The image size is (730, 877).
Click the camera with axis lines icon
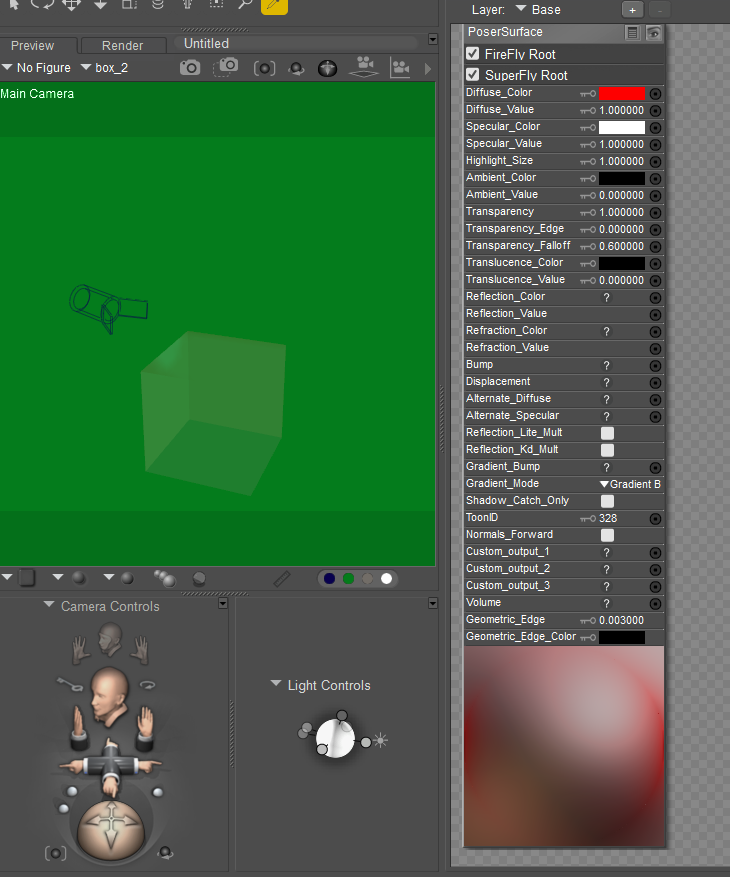coord(401,68)
